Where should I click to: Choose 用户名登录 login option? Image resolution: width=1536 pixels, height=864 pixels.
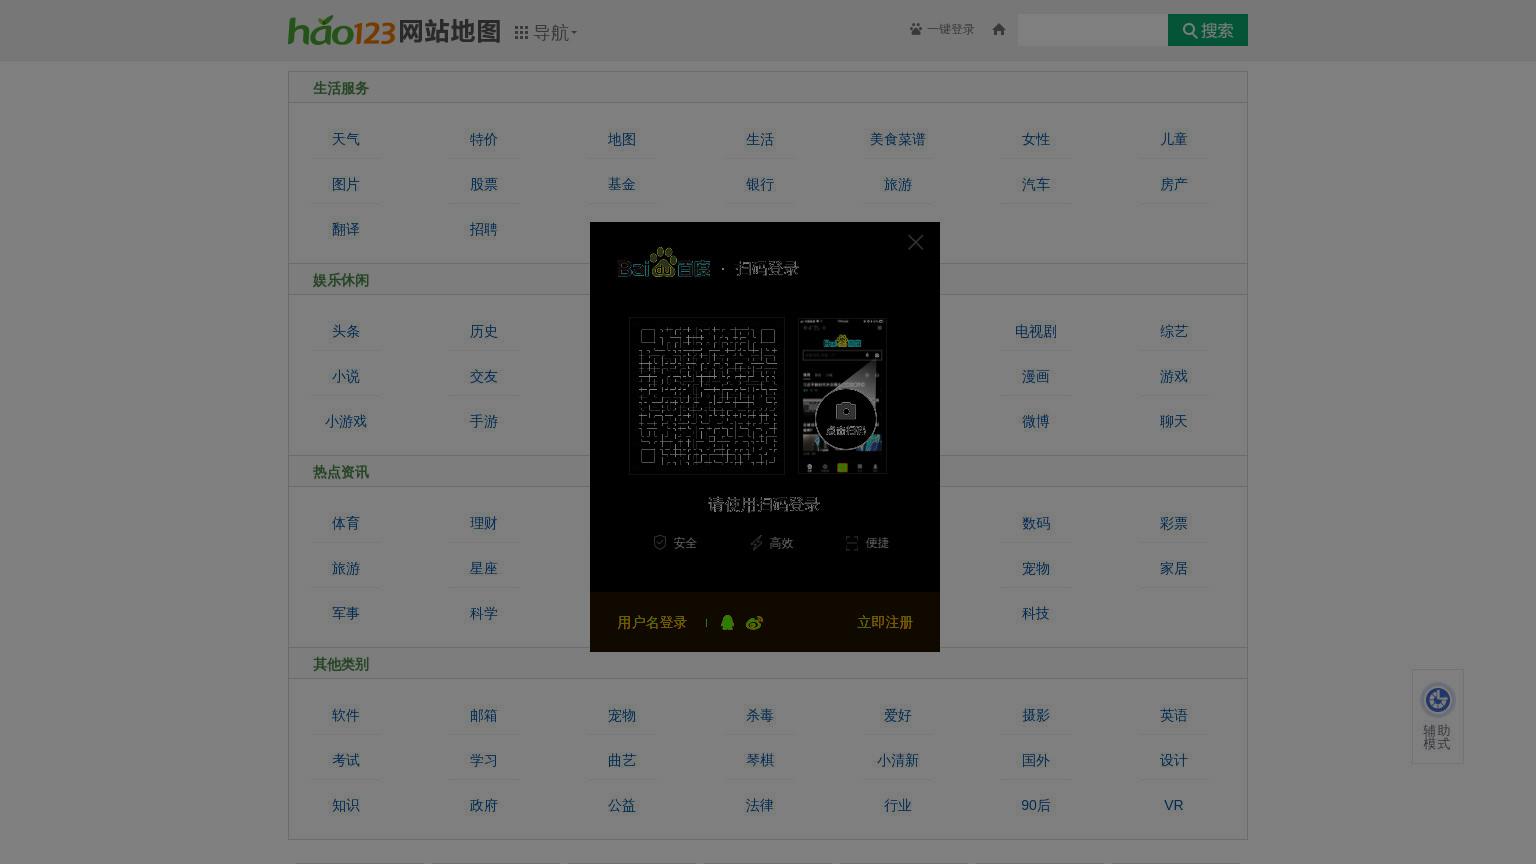point(652,622)
